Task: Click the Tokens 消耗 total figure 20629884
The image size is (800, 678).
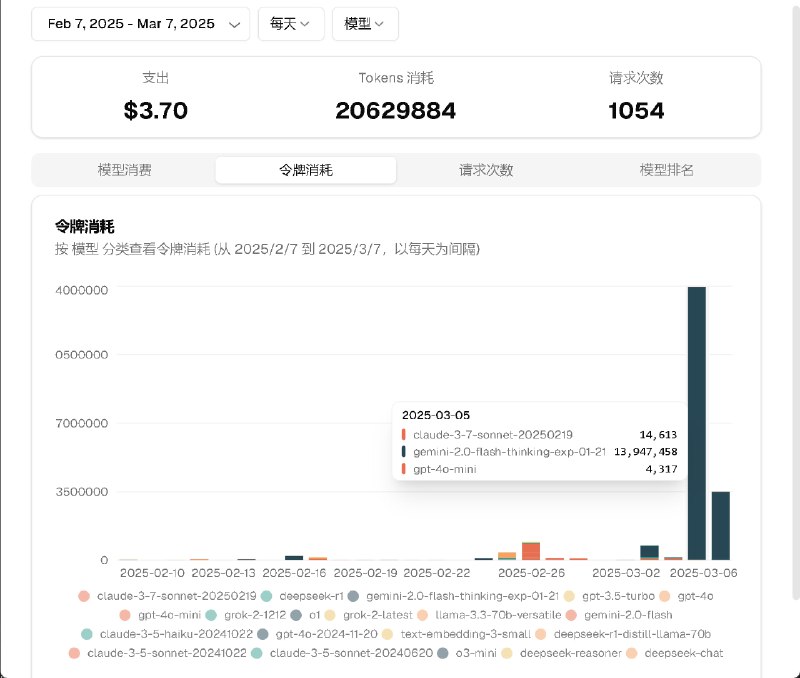Action: pyautogui.click(x=396, y=111)
